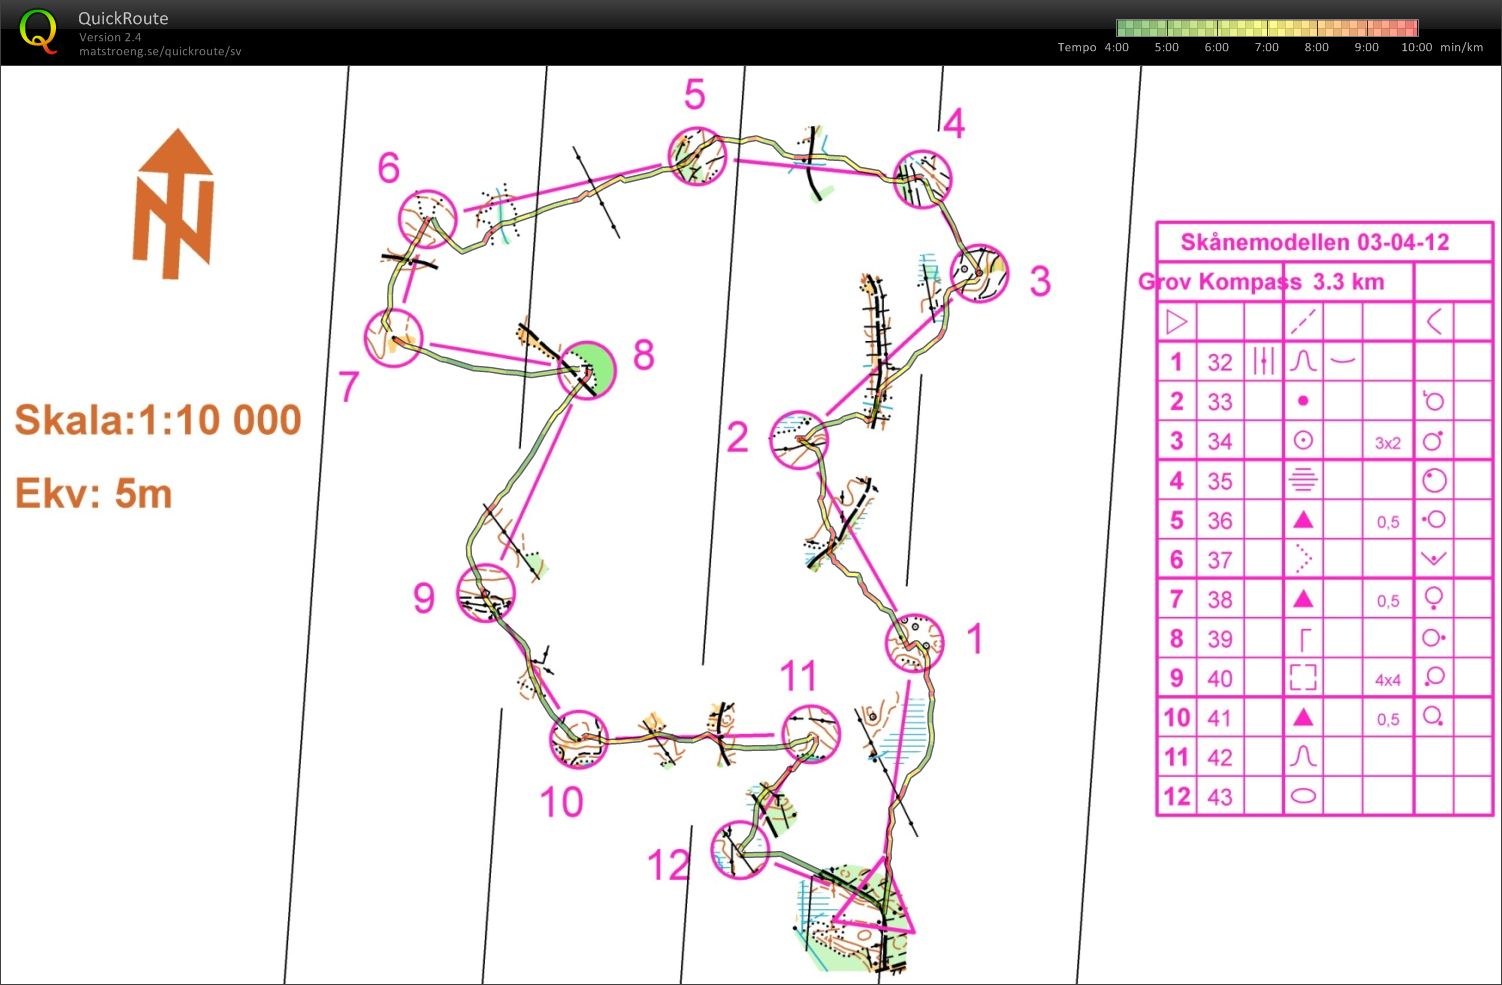
Task: Click the dotted V symbol in row 6
Action: tap(1302, 558)
